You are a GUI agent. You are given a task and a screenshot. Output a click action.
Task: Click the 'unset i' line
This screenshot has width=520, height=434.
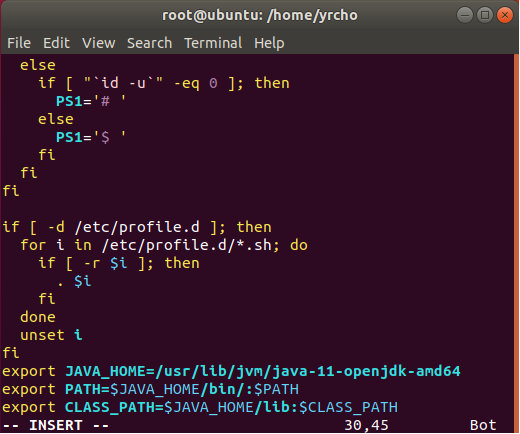pos(51,335)
